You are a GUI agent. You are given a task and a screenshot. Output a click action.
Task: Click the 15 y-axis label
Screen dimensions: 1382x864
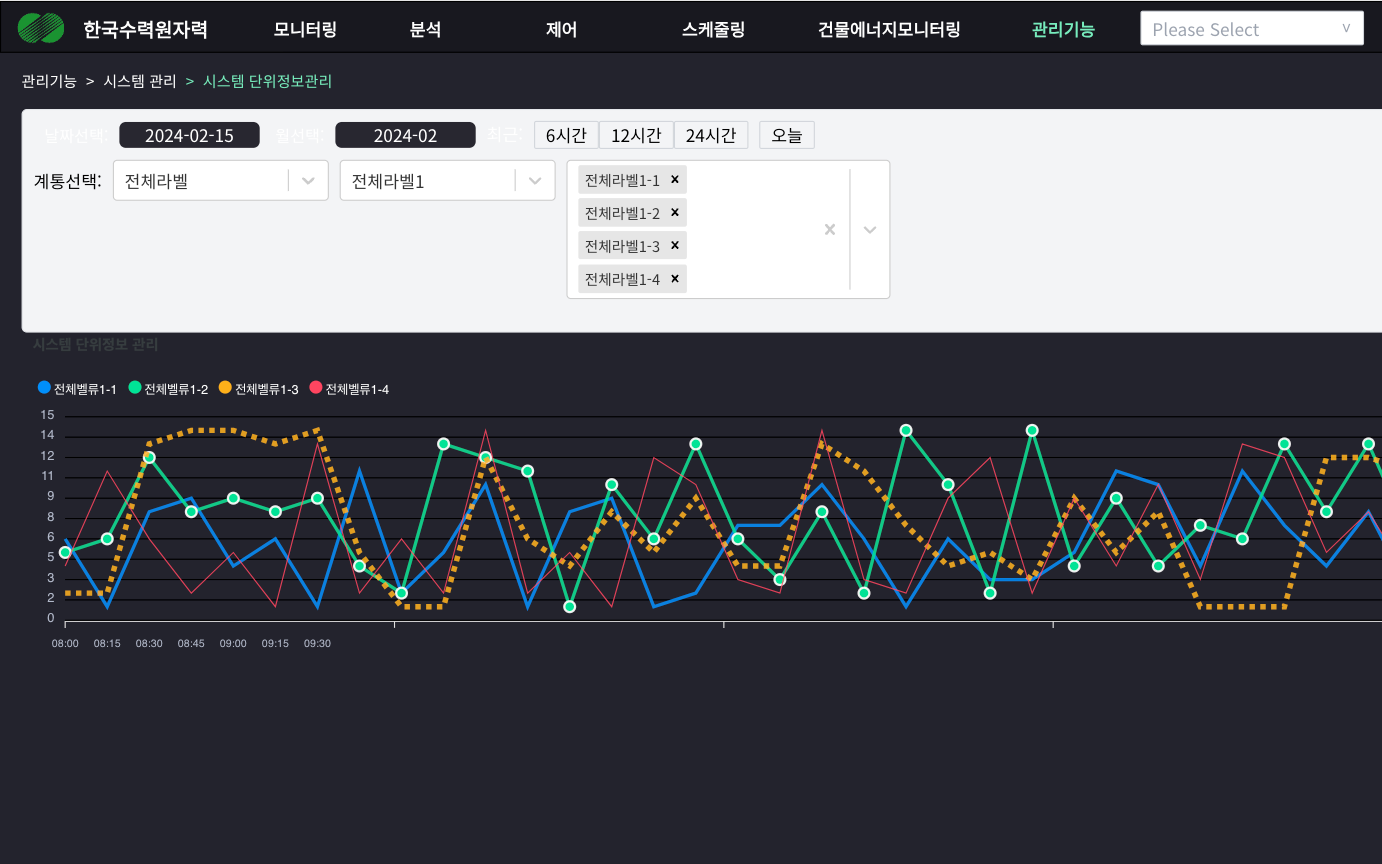pyautogui.click(x=47, y=415)
